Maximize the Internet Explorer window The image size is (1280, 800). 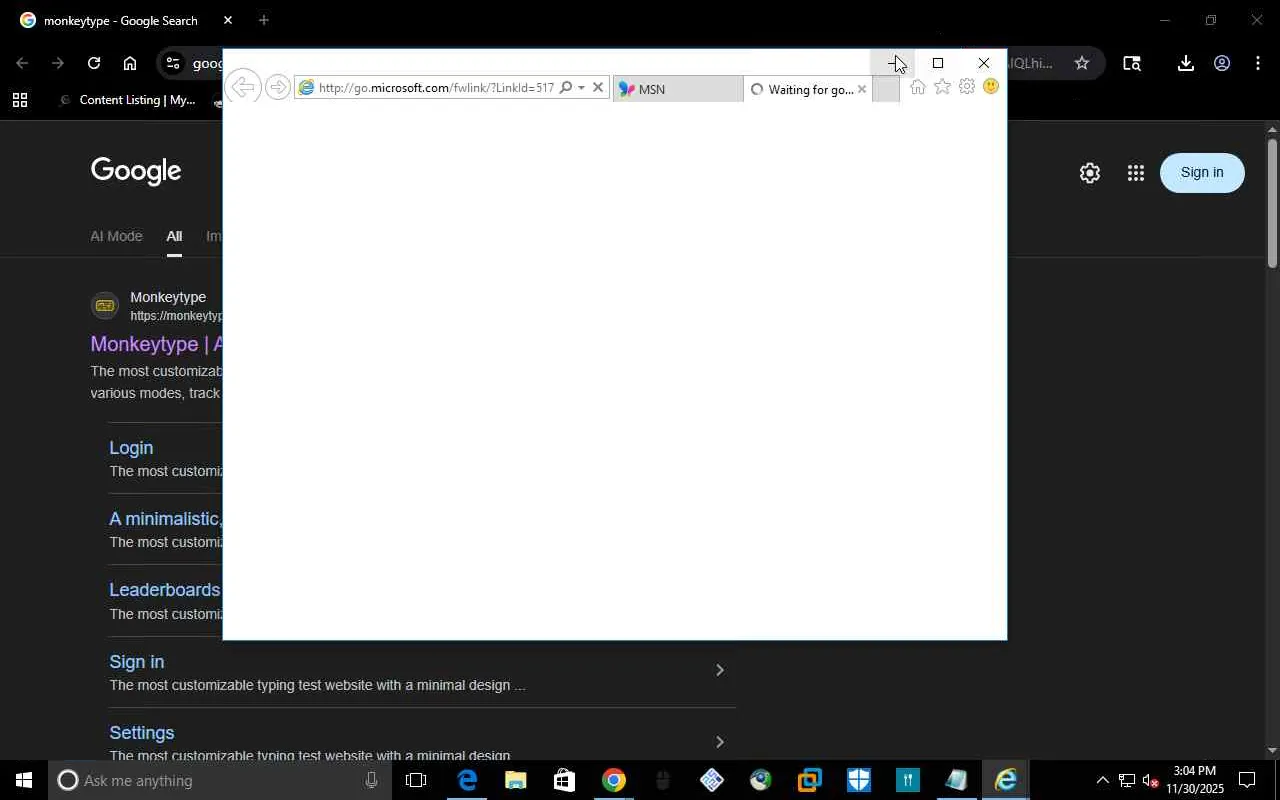[938, 63]
